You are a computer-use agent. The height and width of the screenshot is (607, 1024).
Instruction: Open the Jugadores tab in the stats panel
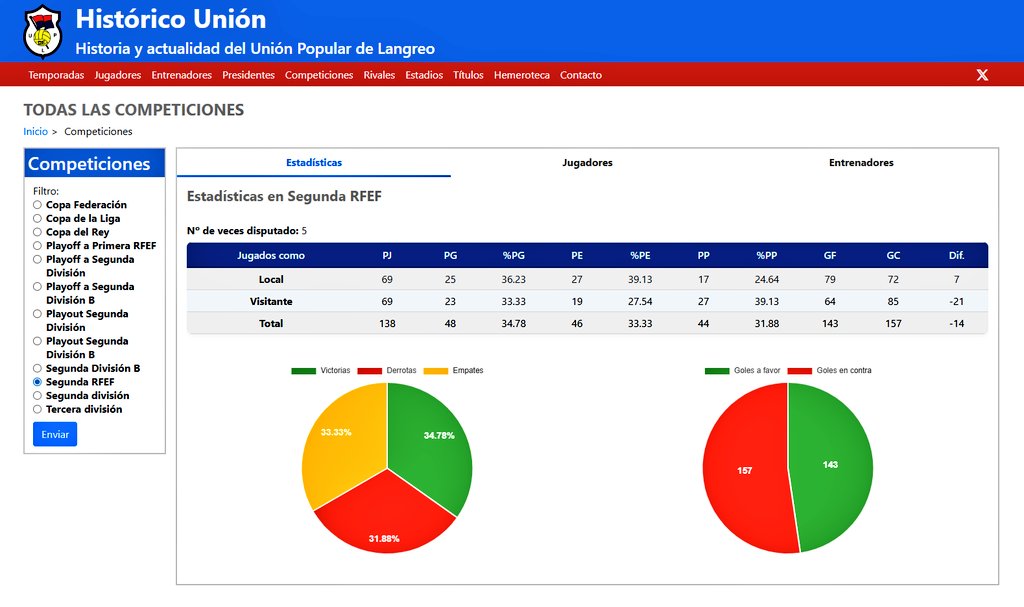[x=587, y=163]
